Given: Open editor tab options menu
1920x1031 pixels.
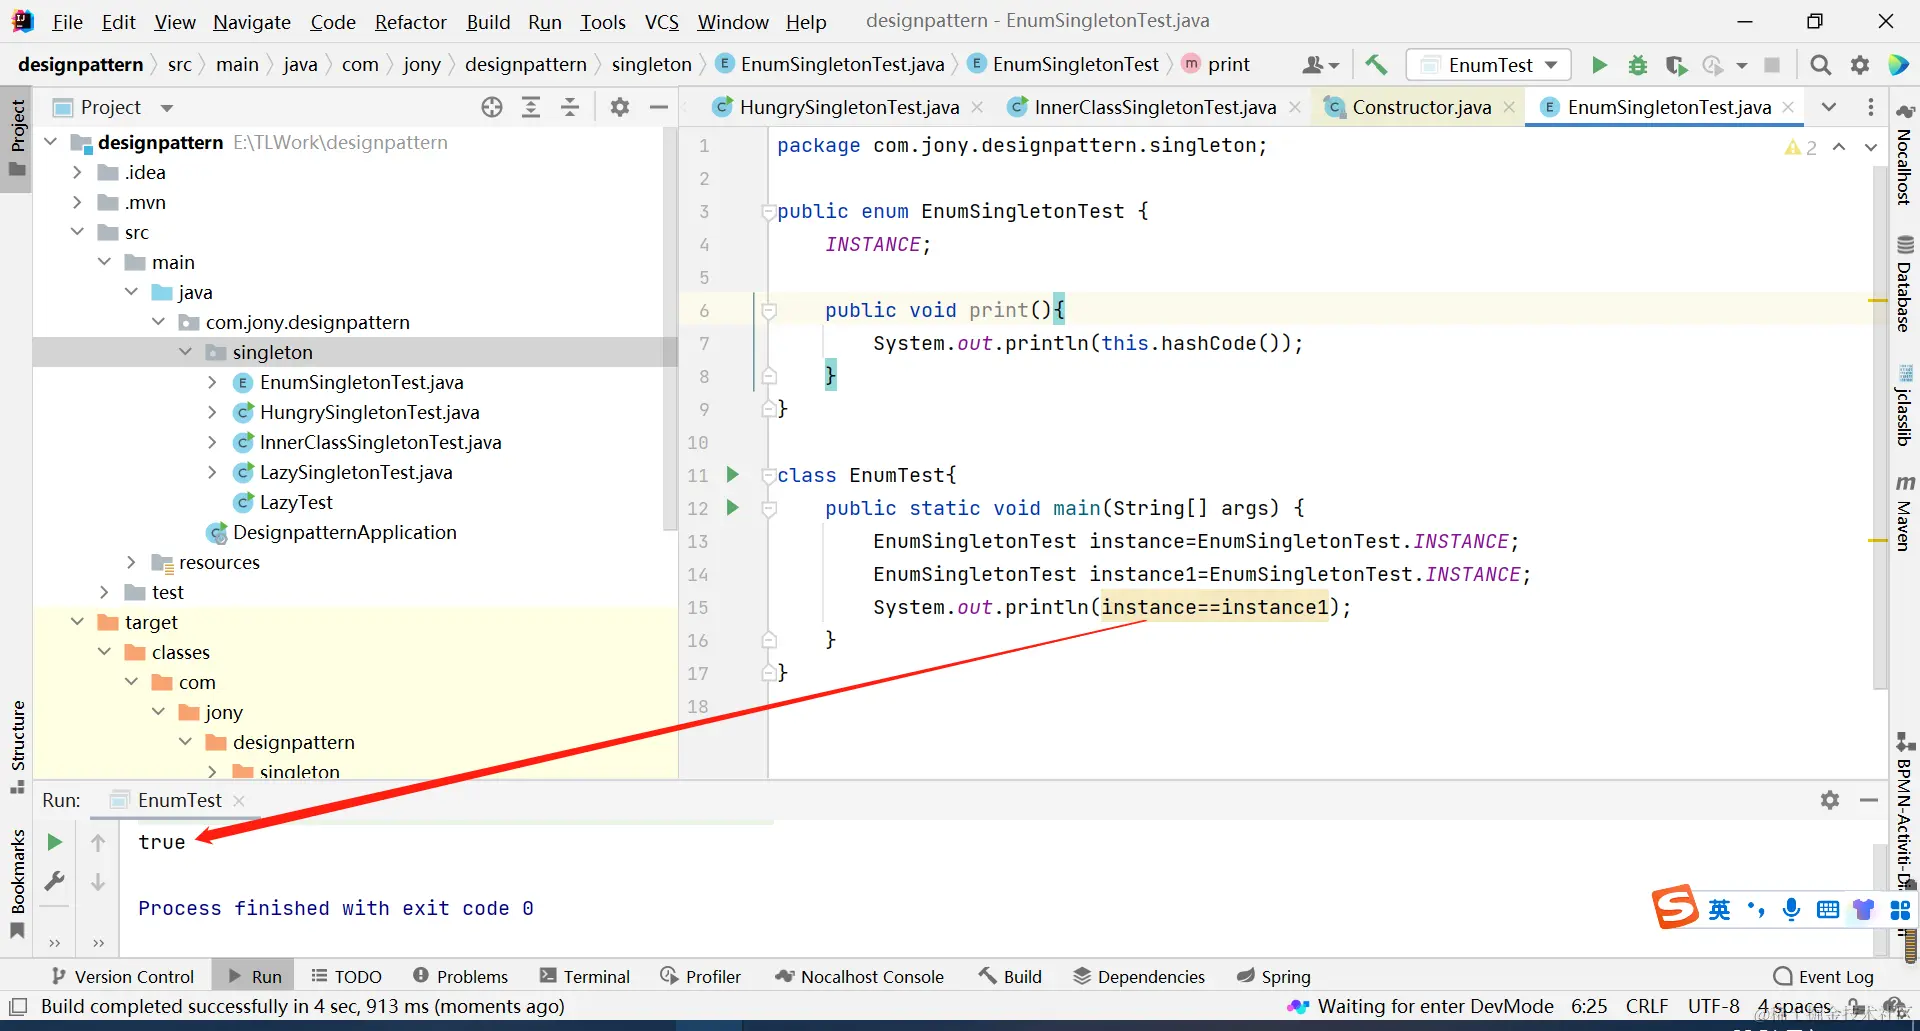Looking at the screenshot, I should coord(1871,107).
